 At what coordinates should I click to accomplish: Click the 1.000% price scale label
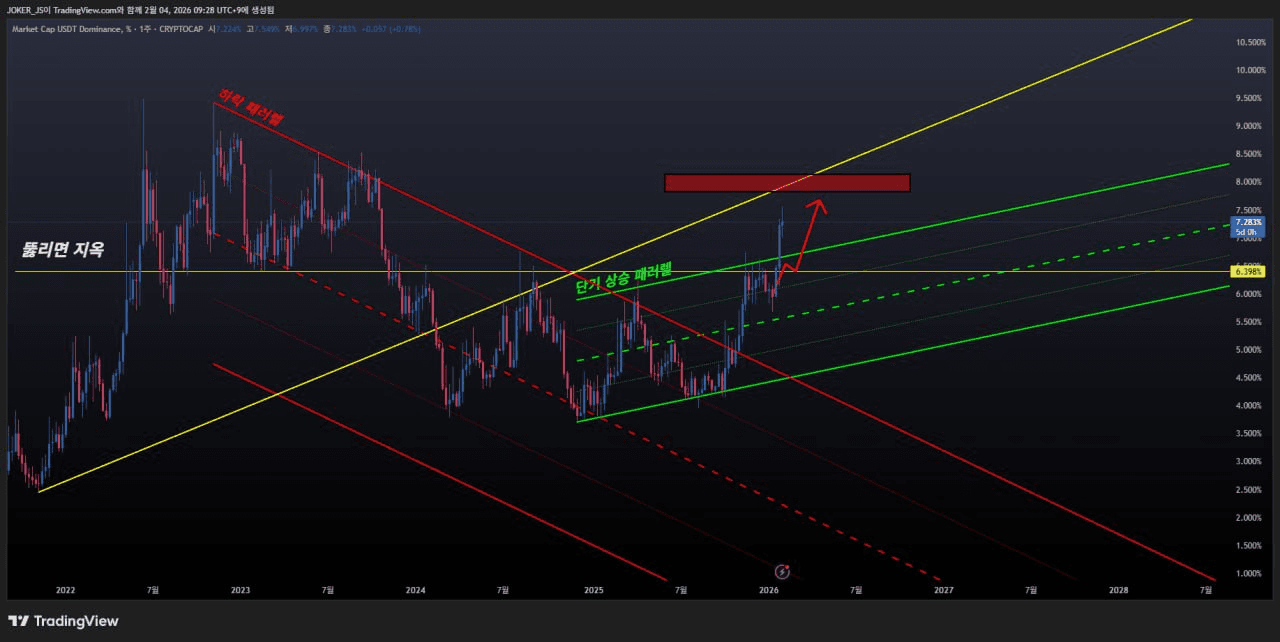(1249, 574)
